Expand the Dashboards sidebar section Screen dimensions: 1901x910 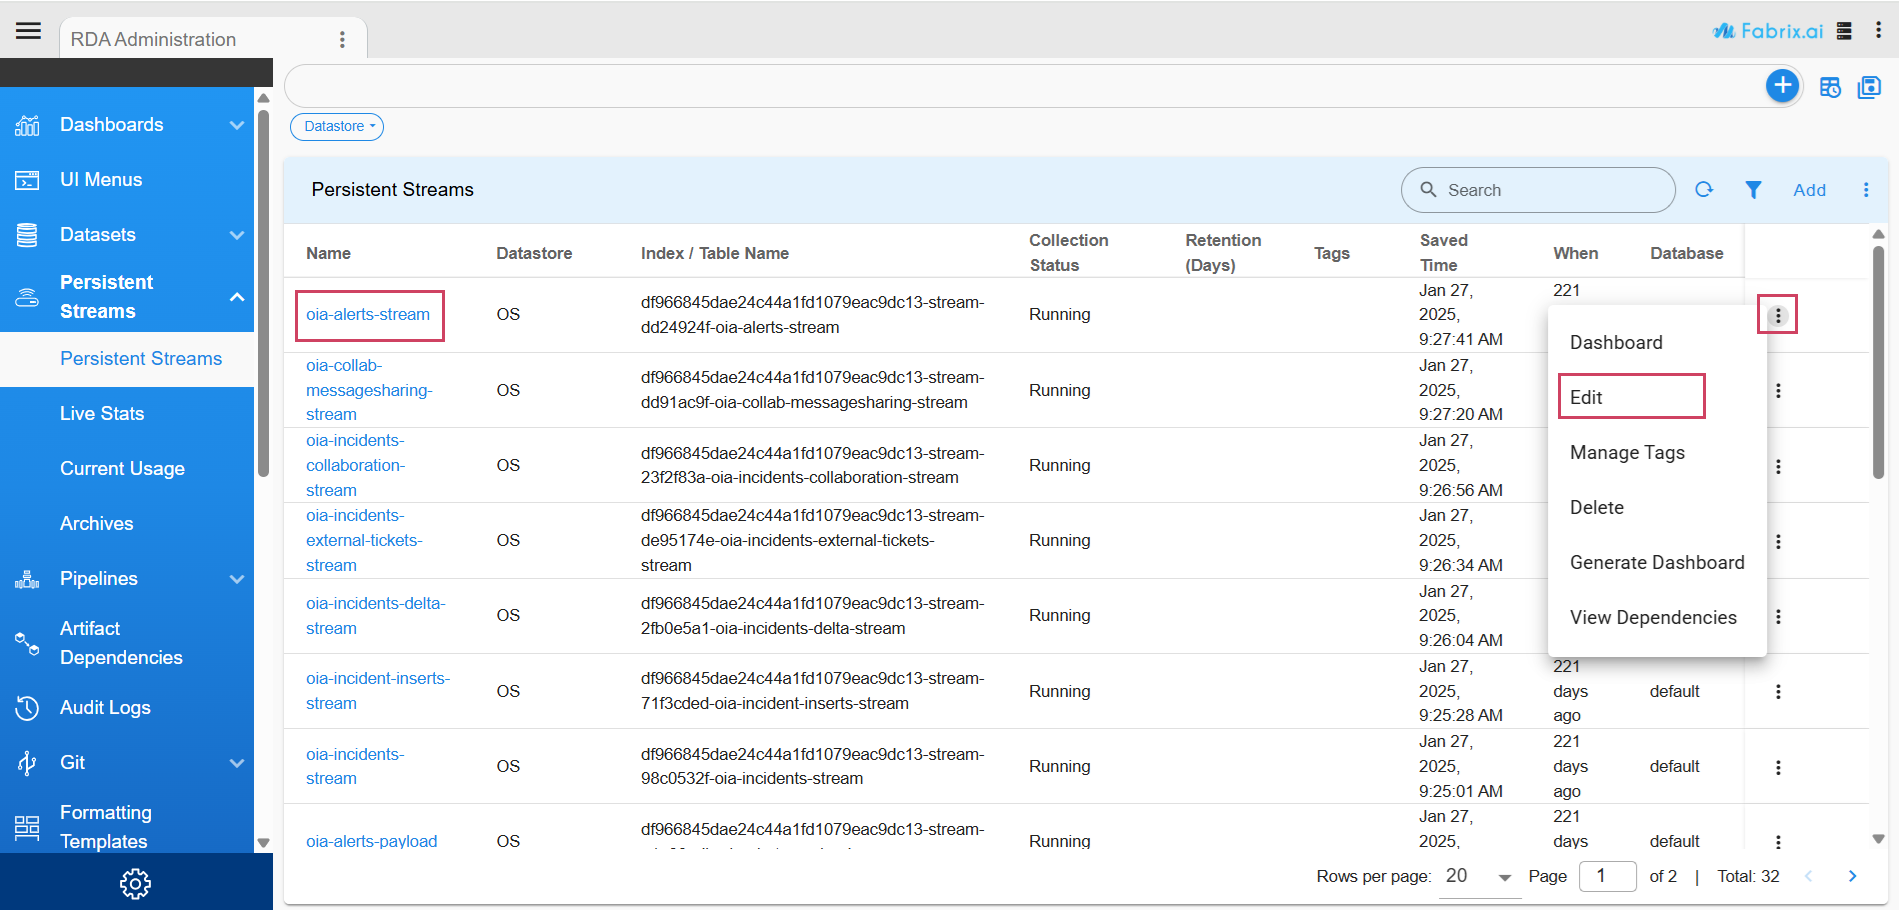tap(236, 125)
